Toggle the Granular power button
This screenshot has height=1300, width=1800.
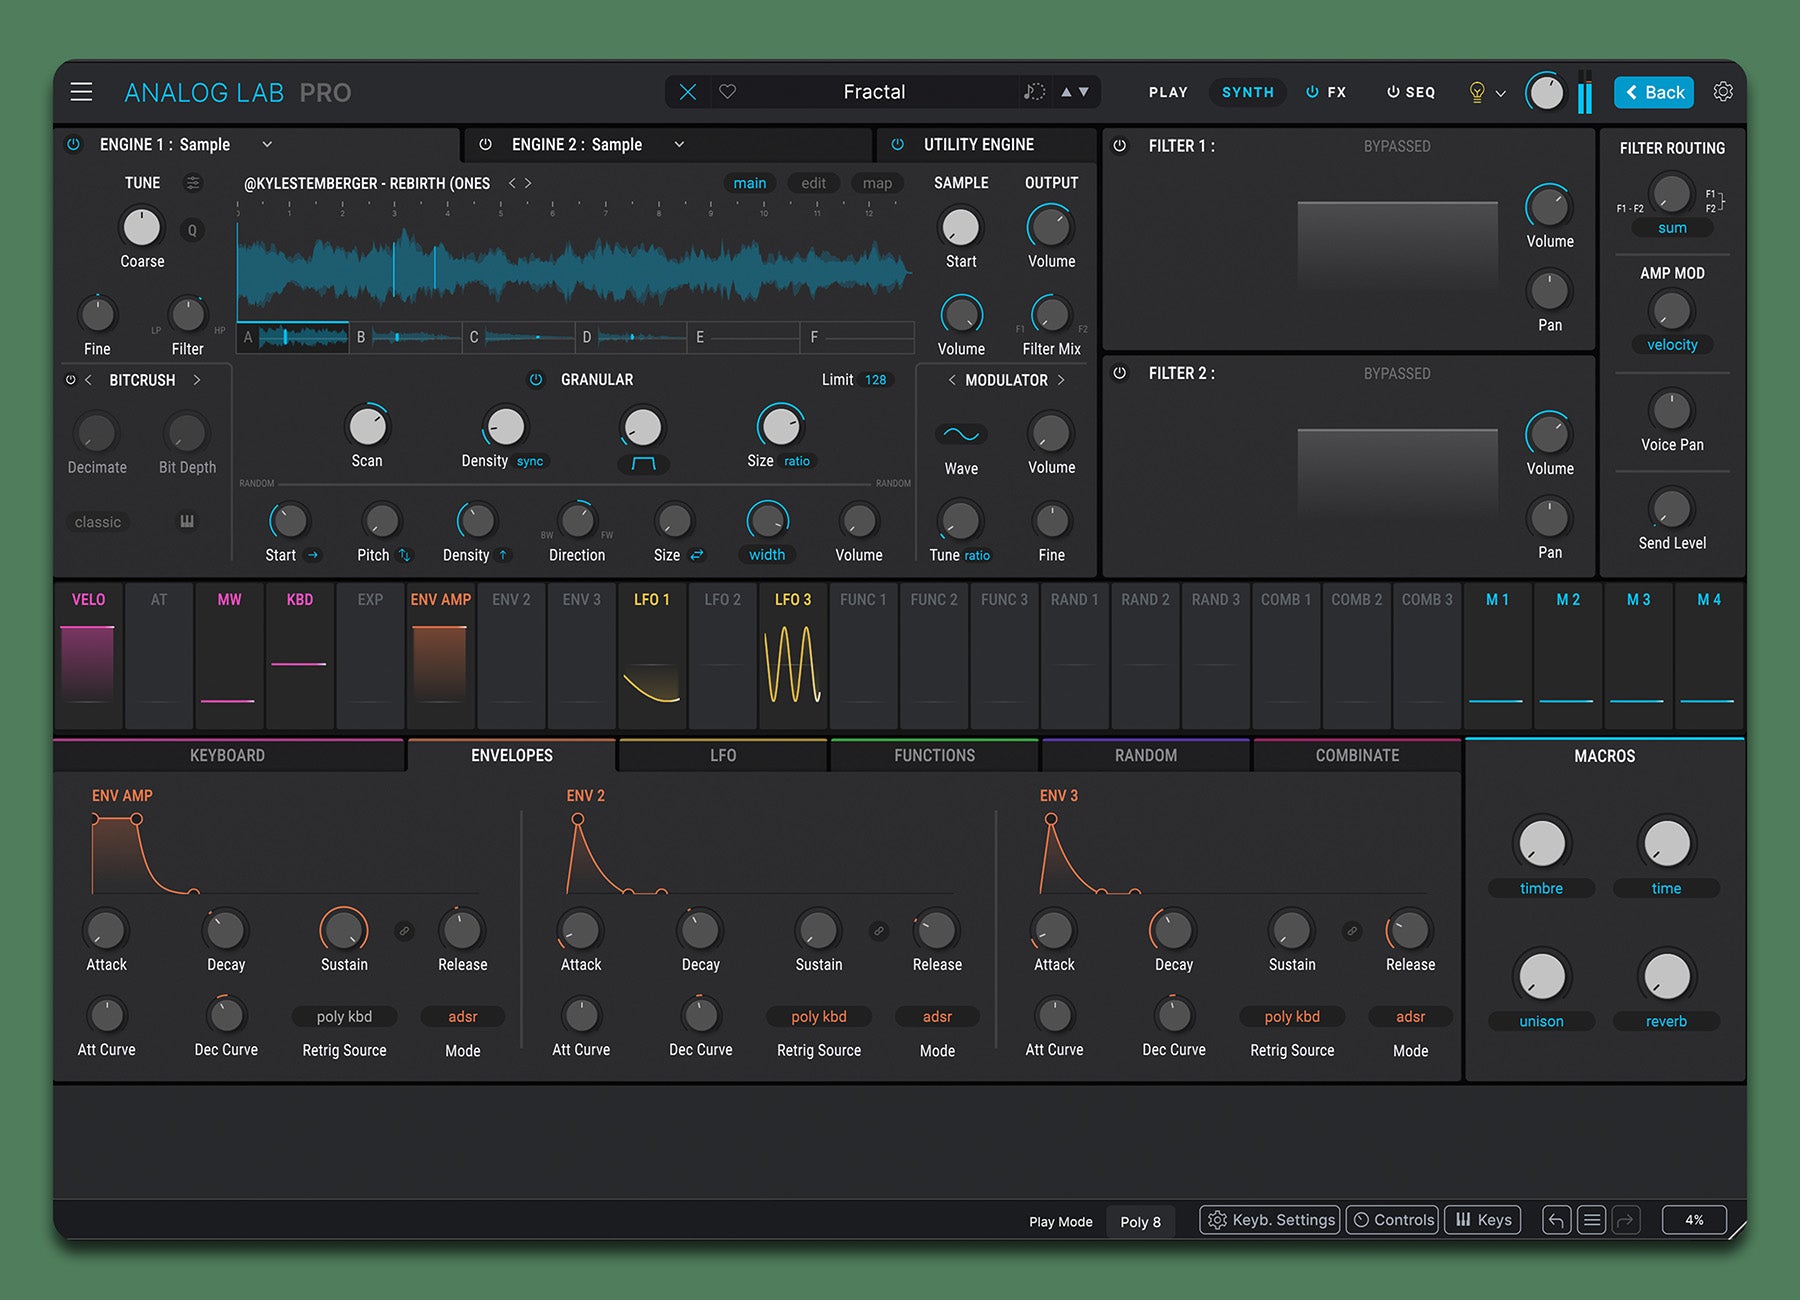pos(536,380)
